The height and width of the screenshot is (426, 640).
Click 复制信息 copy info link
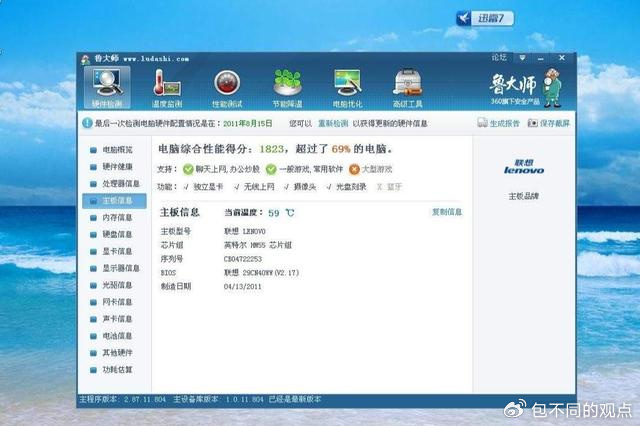click(x=447, y=212)
